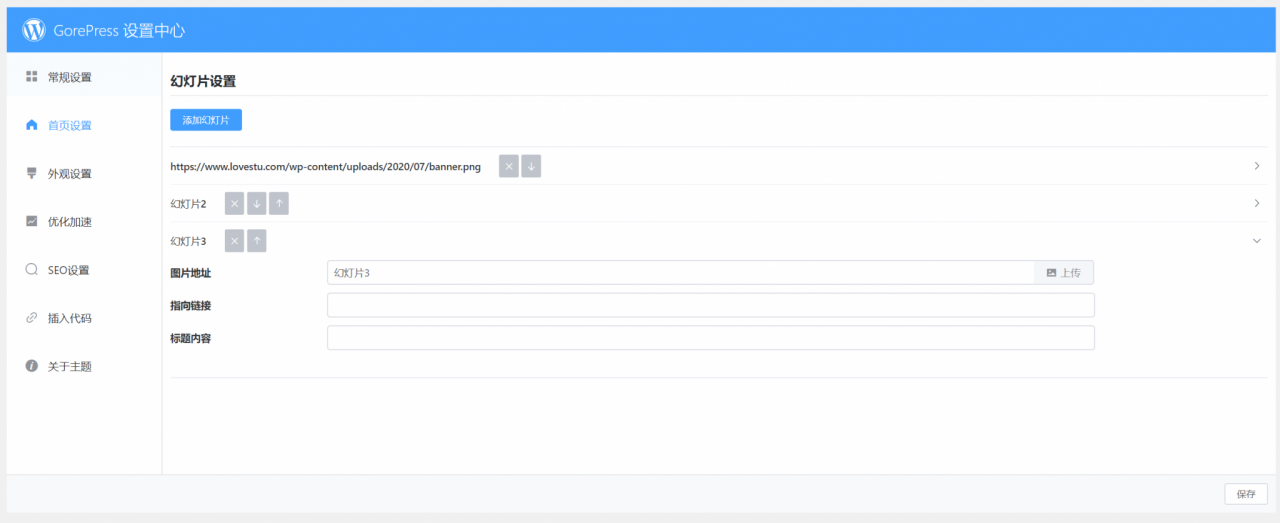Click the 插入代码 link icon
Viewport: 1280px width, 523px height.
[31, 318]
